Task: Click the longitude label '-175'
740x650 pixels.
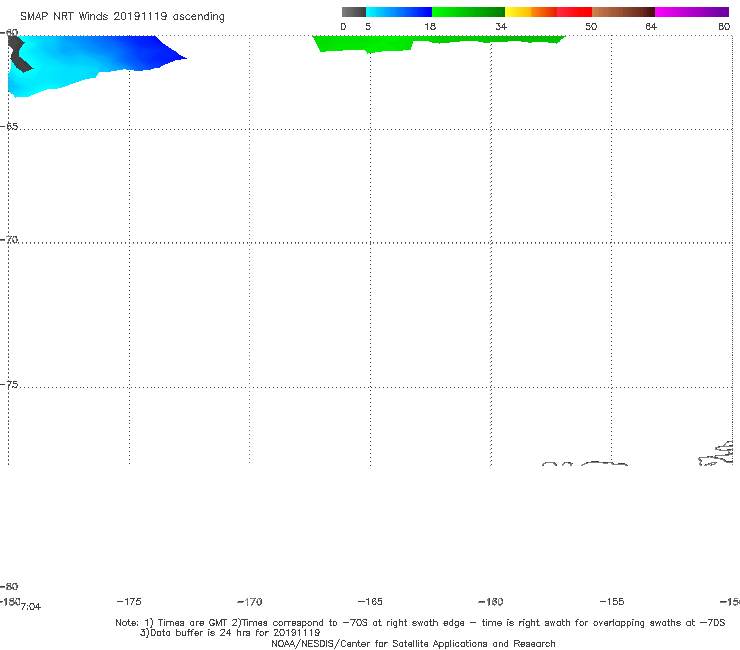Action: [129, 601]
